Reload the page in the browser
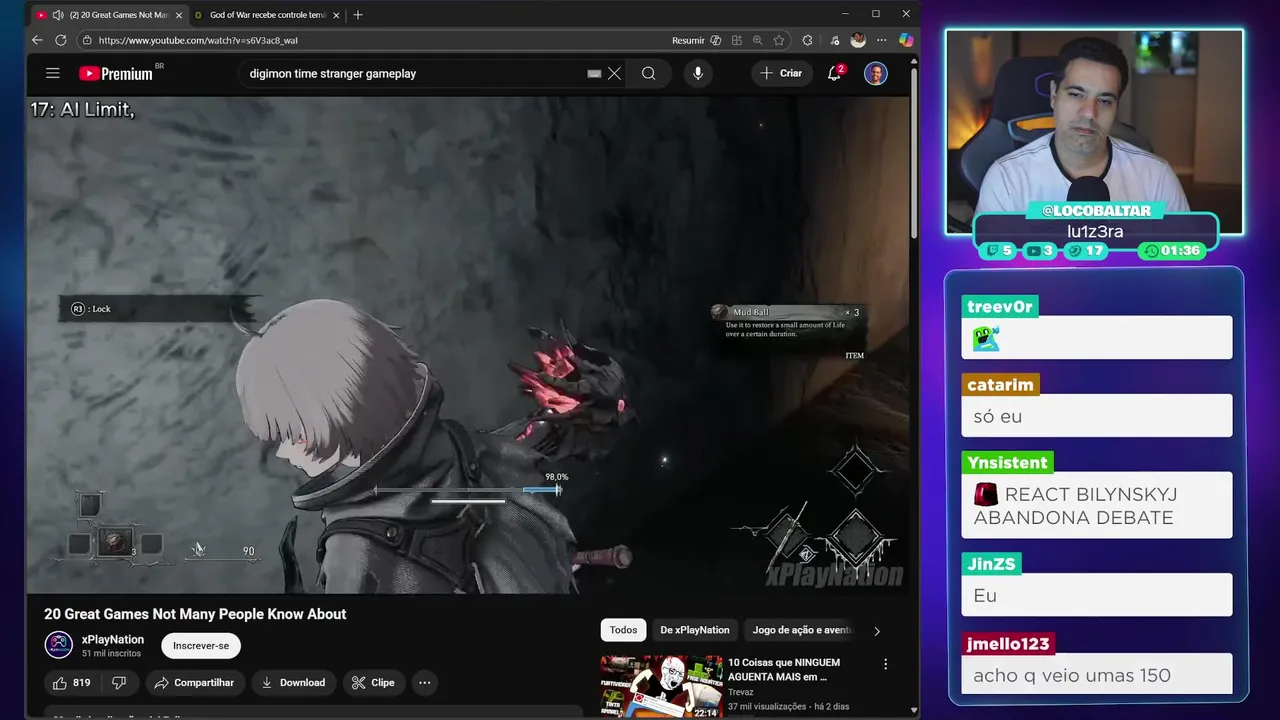 pos(61,40)
